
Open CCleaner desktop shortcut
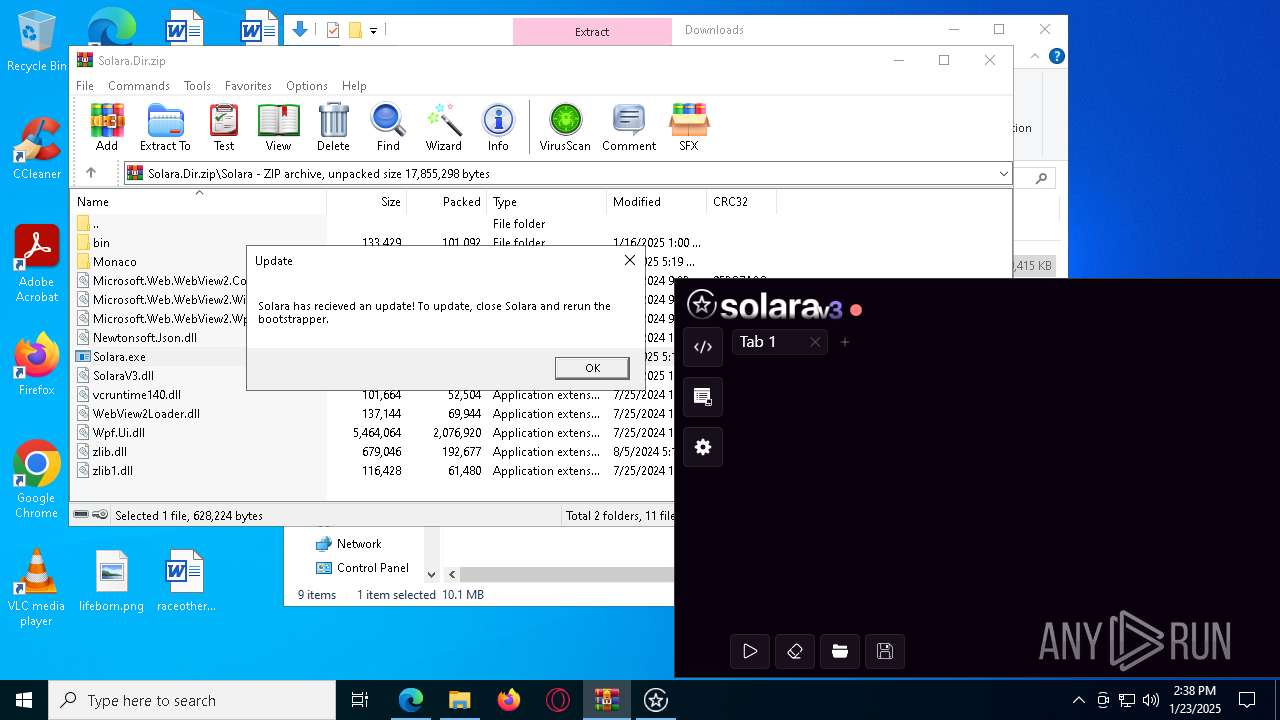pos(36,148)
